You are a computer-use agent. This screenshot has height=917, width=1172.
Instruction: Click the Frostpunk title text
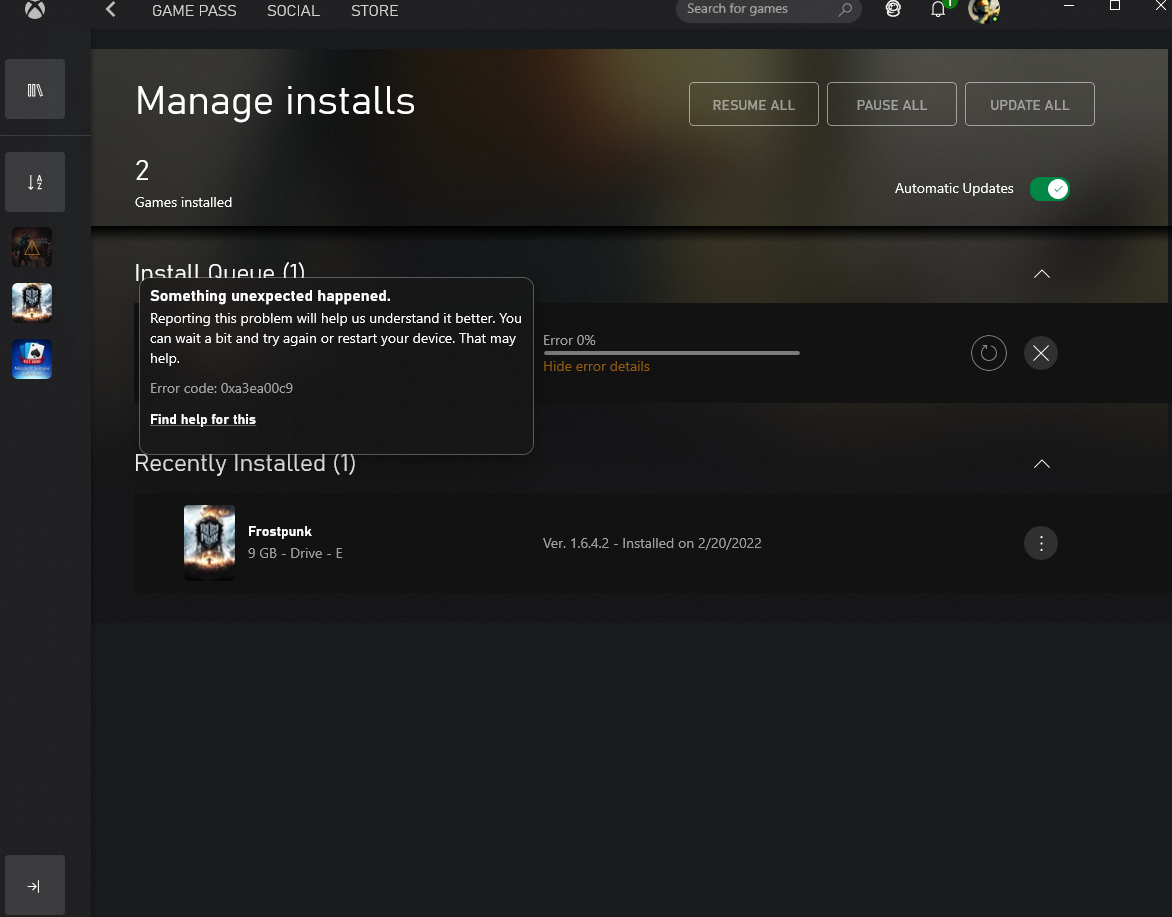tap(280, 531)
